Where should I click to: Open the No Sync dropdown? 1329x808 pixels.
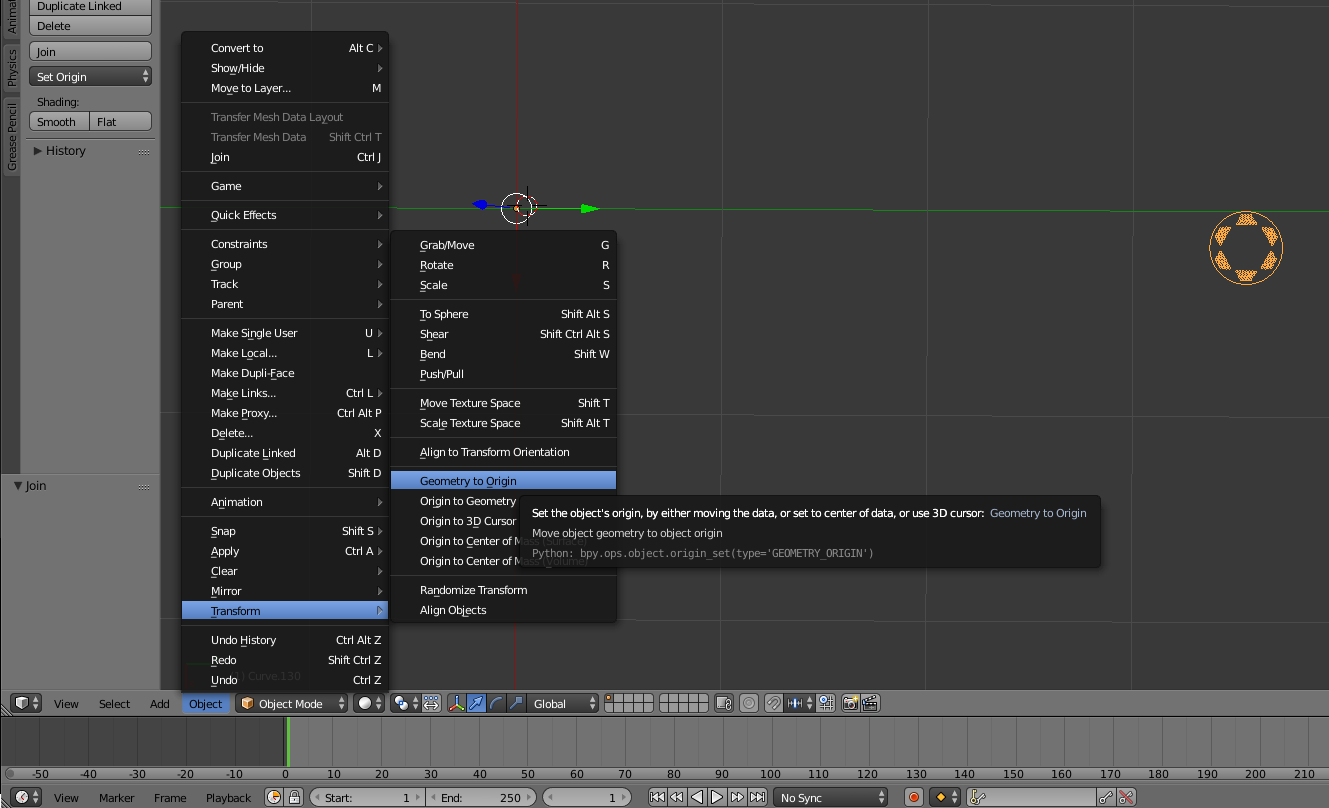click(x=830, y=797)
